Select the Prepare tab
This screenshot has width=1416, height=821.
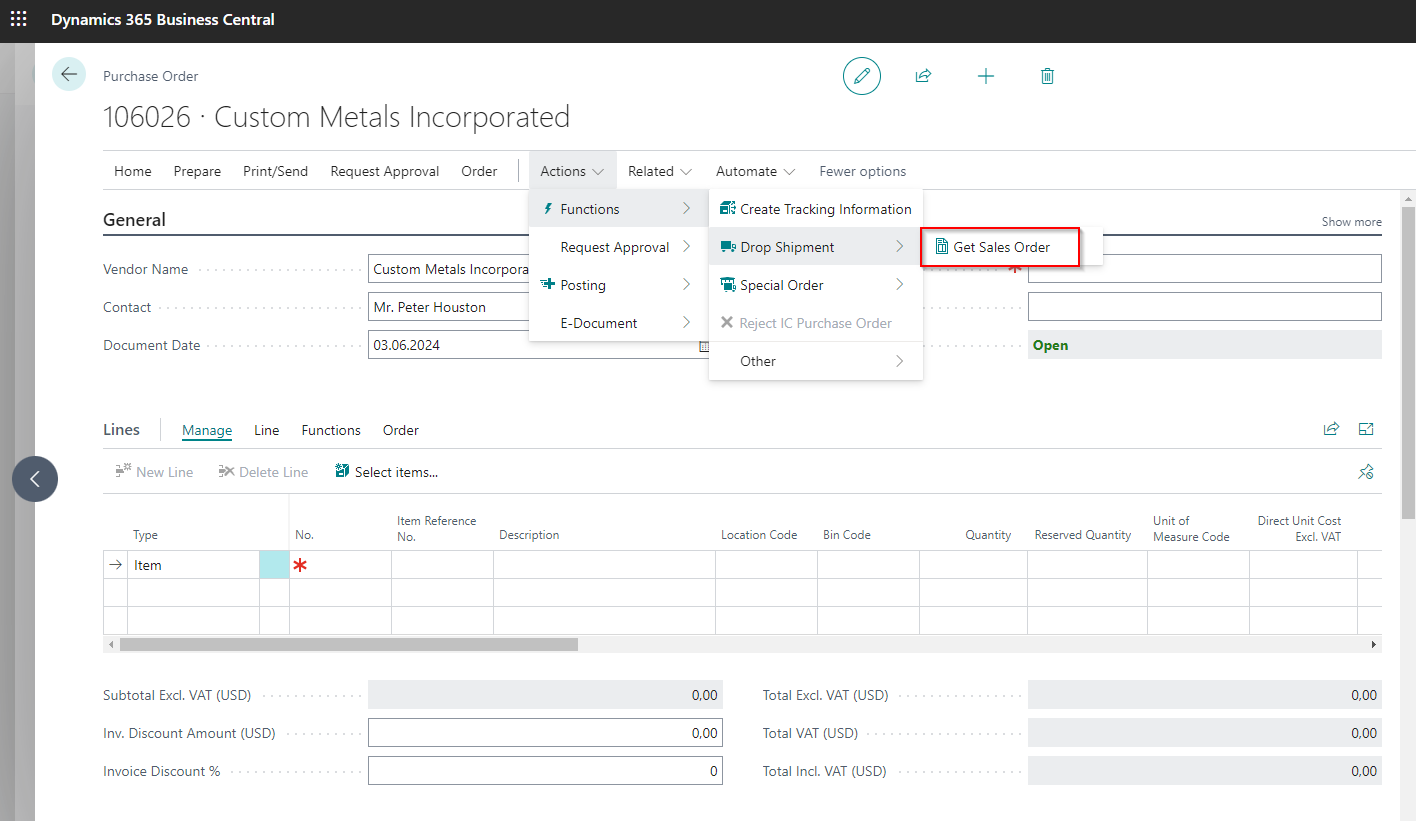(x=197, y=171)
